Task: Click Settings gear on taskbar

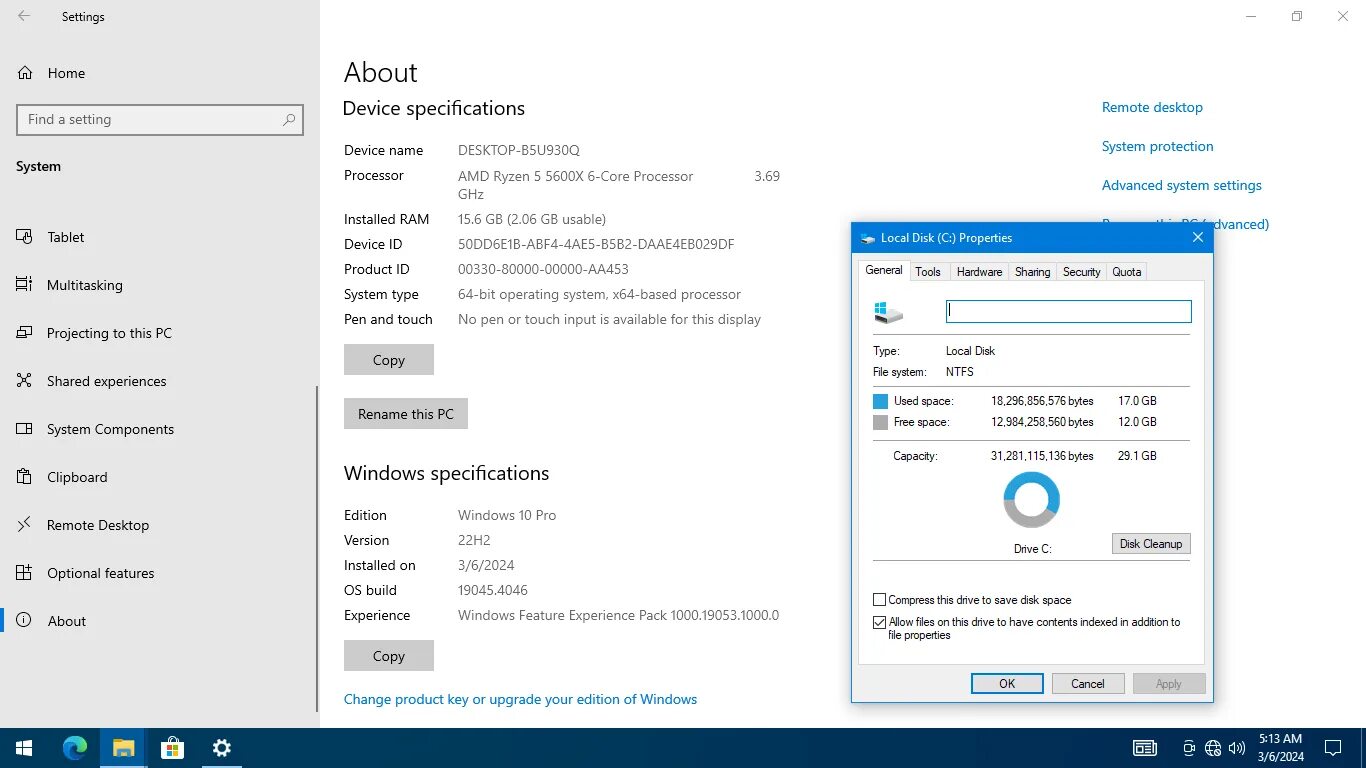Action: click(x=222, y=748)
